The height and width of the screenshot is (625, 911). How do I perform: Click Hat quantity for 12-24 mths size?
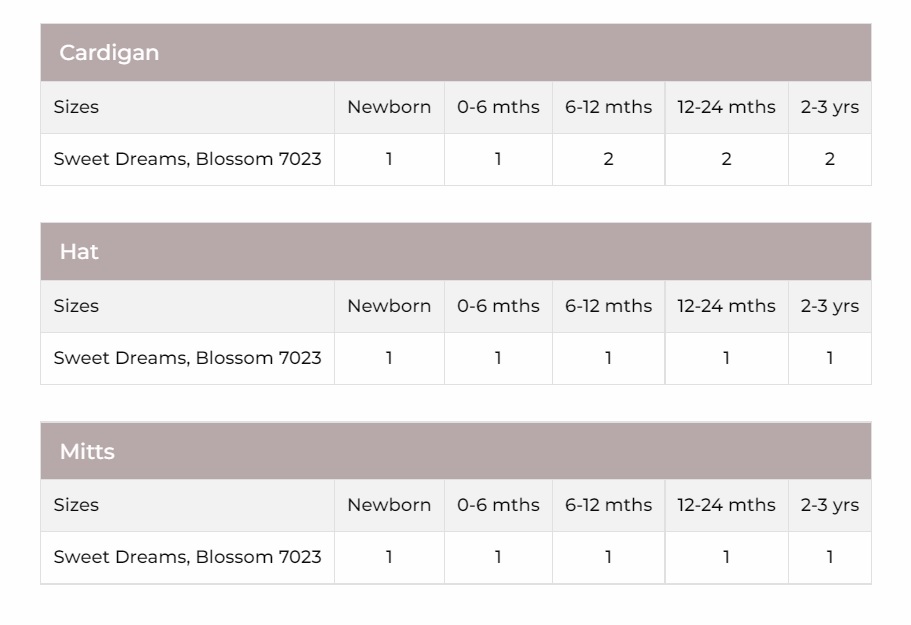tap(726, 358)
